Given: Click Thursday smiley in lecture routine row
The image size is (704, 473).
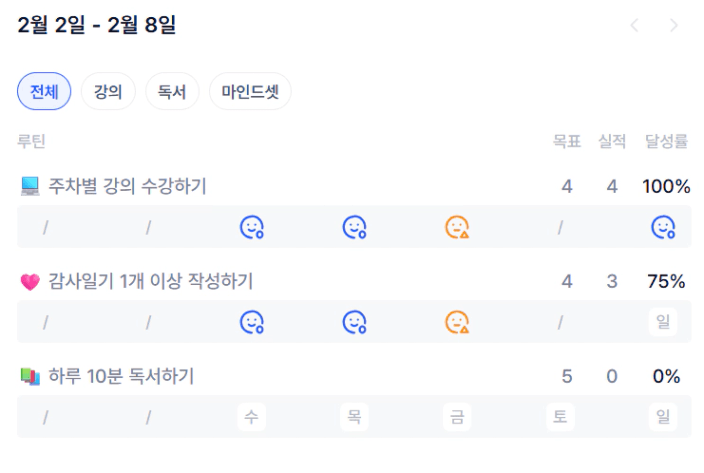Looking at the screenshot, I should pos(354,228).
